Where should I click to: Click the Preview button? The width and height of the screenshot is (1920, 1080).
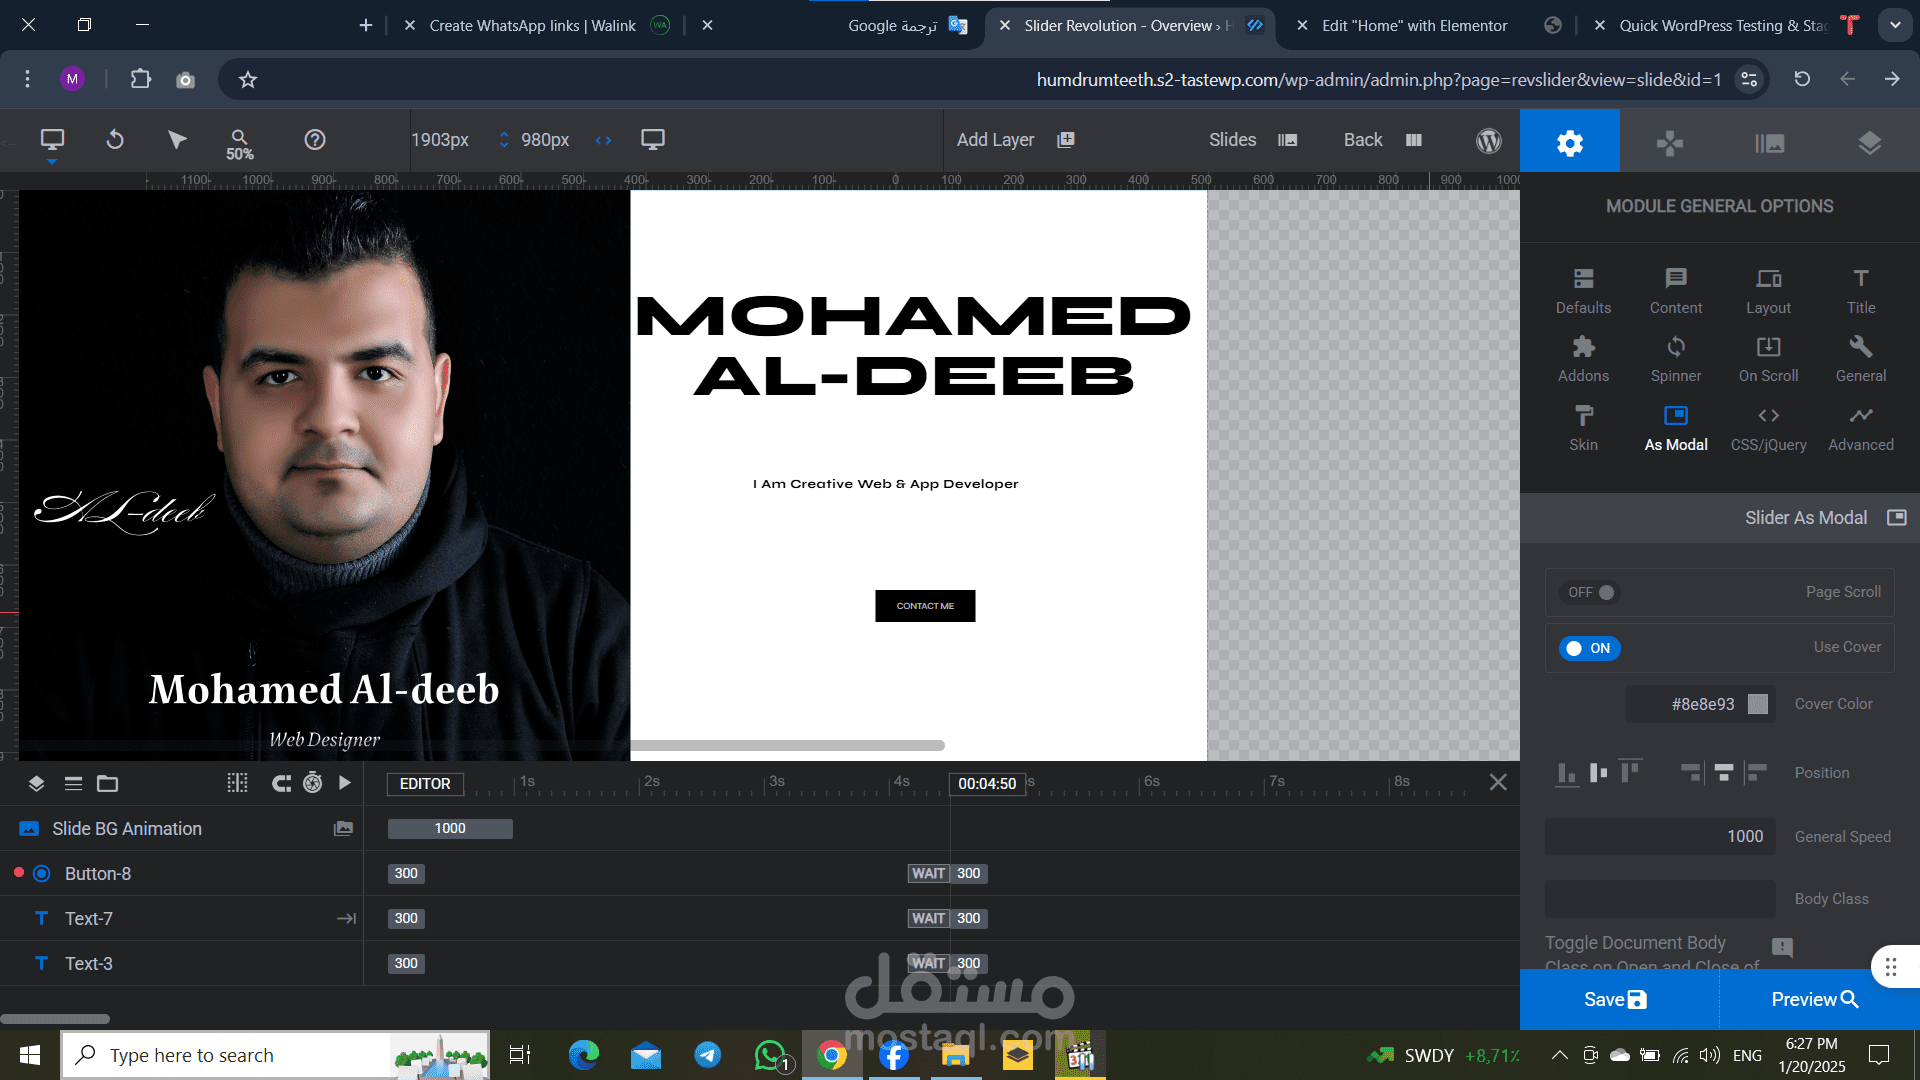pos(1814,999)
